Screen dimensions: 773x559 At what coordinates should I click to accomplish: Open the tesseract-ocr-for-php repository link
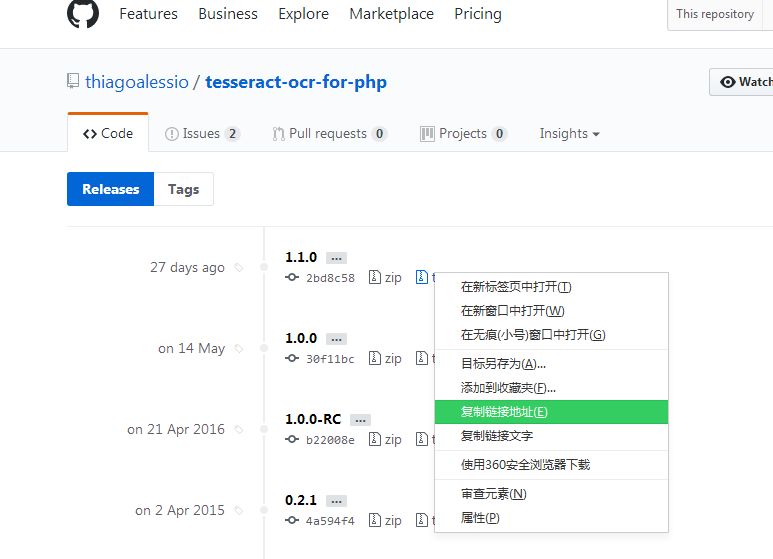(296, 82)
